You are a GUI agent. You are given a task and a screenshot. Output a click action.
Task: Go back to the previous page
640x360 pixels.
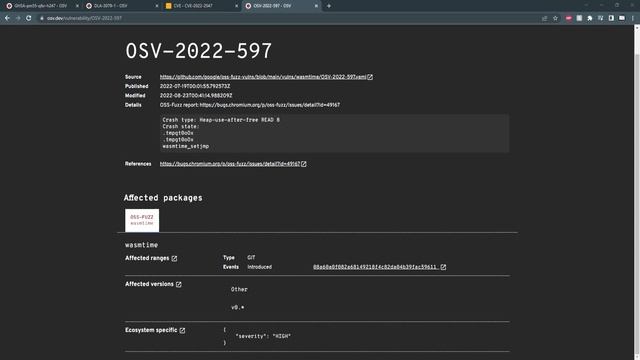7,18
